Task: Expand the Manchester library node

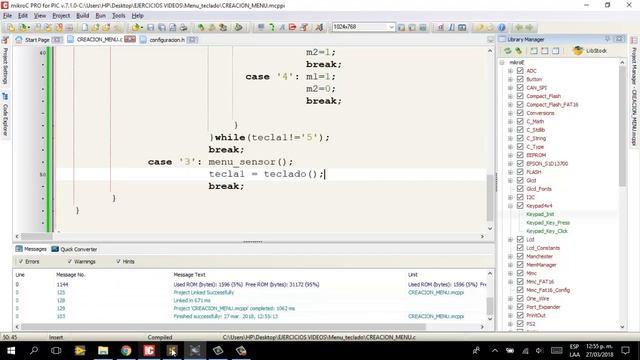Action: coord(510,256)
